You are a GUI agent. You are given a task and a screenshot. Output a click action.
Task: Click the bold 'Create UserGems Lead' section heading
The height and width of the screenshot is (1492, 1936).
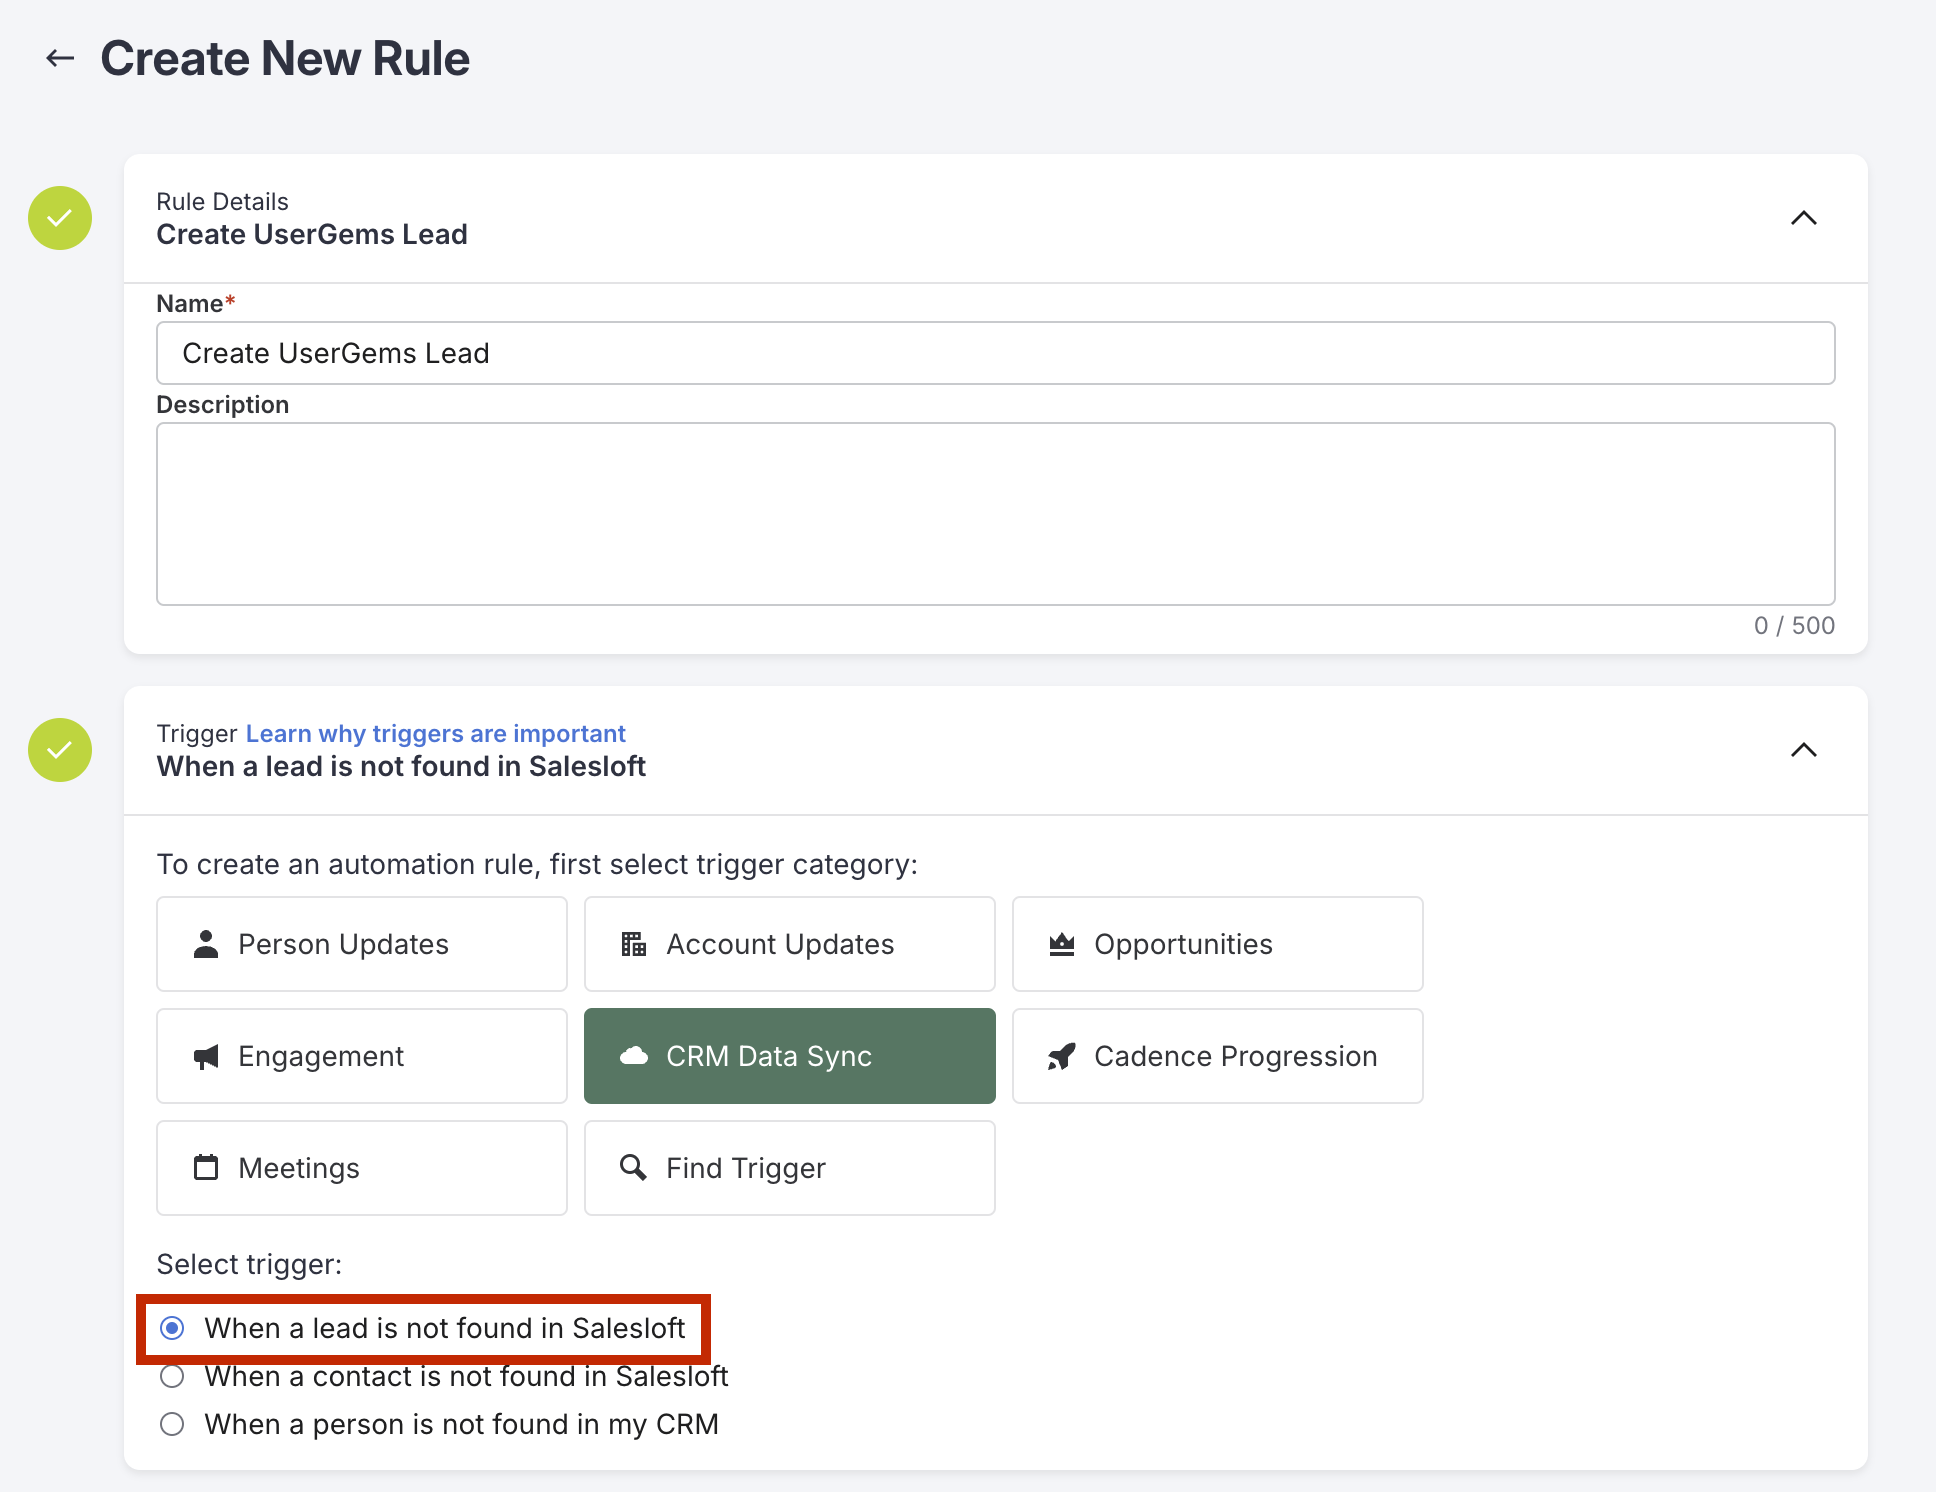click(x=312, y=234)
